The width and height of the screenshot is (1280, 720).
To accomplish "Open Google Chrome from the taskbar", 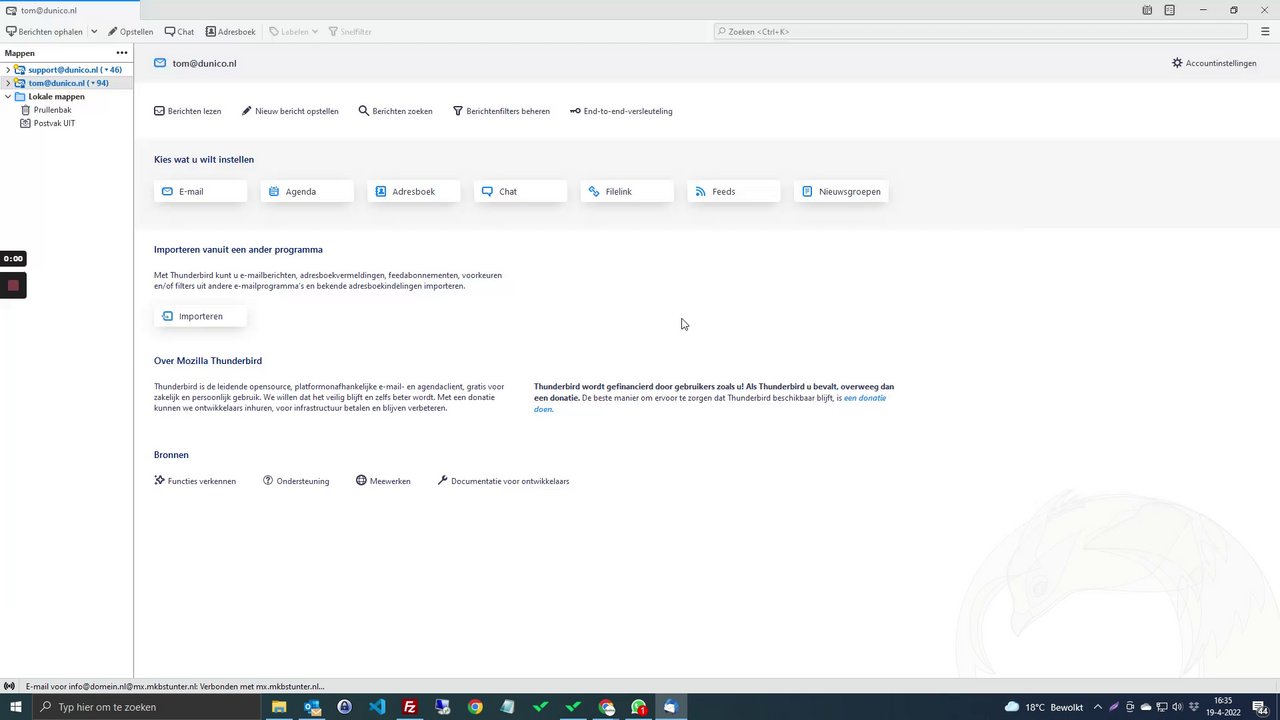I will coord(475,707).
